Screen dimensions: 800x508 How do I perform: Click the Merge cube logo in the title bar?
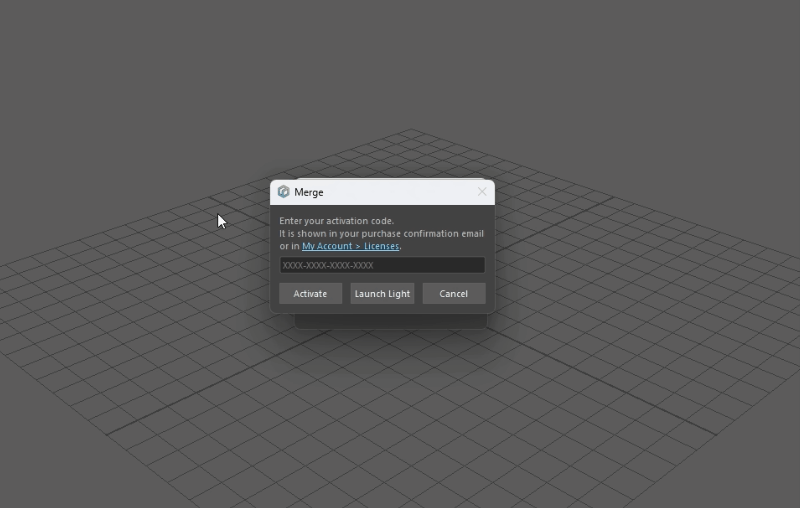(283, 192)
